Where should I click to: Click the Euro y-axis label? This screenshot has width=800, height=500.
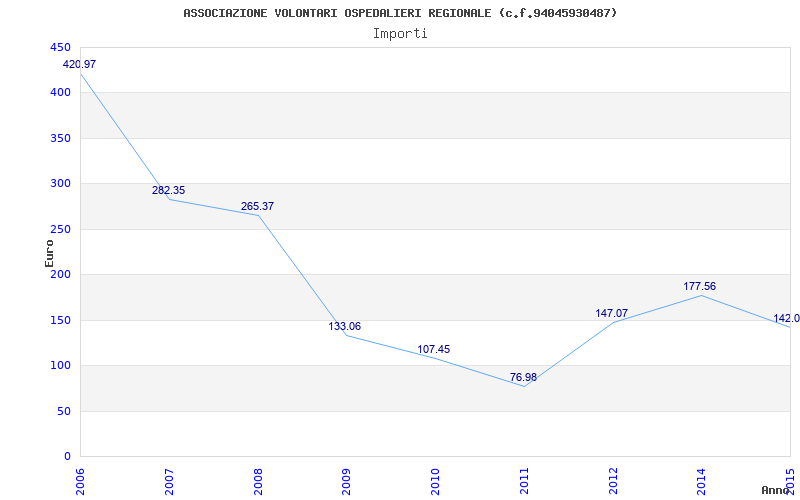(x=49, y=253)
